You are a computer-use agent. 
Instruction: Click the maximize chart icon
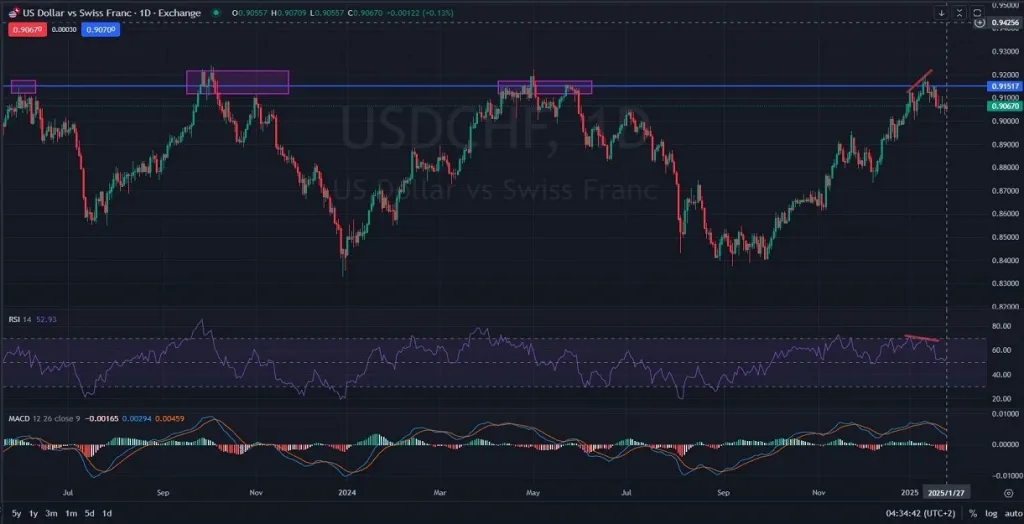tap(977, 12)
